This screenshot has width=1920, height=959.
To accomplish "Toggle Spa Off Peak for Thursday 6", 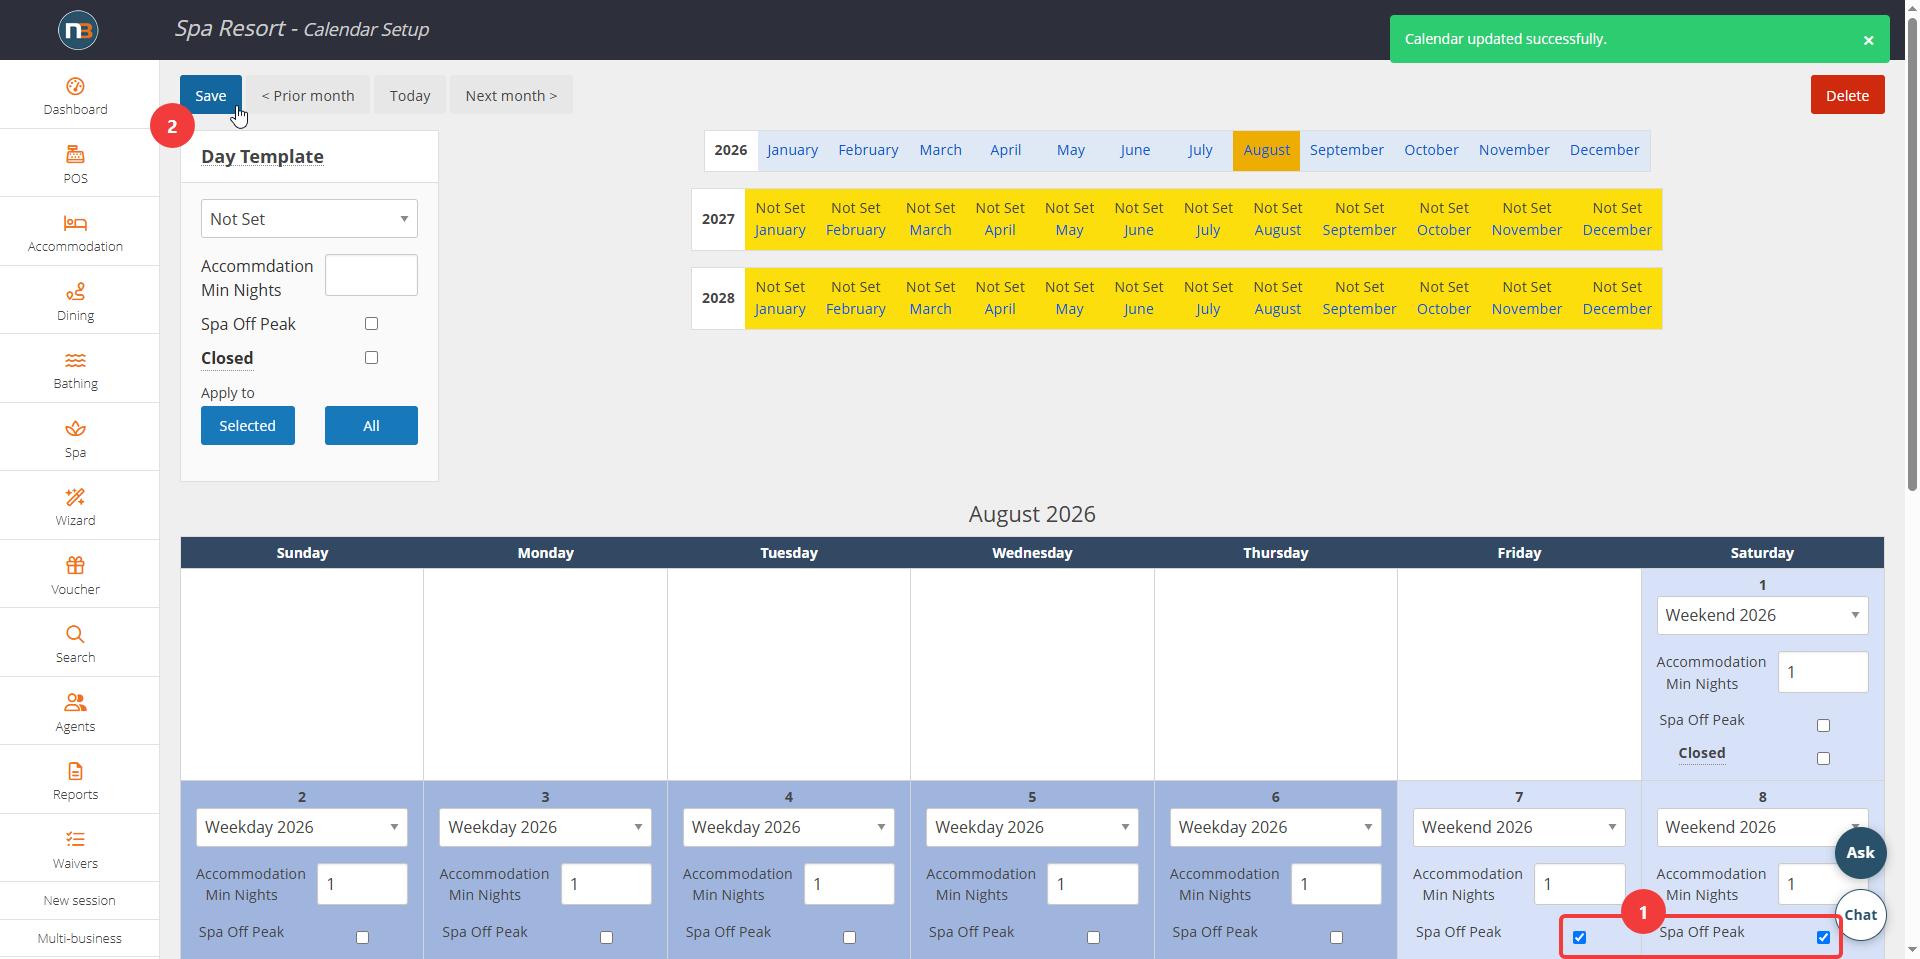I will click(x=1336, y=938).
